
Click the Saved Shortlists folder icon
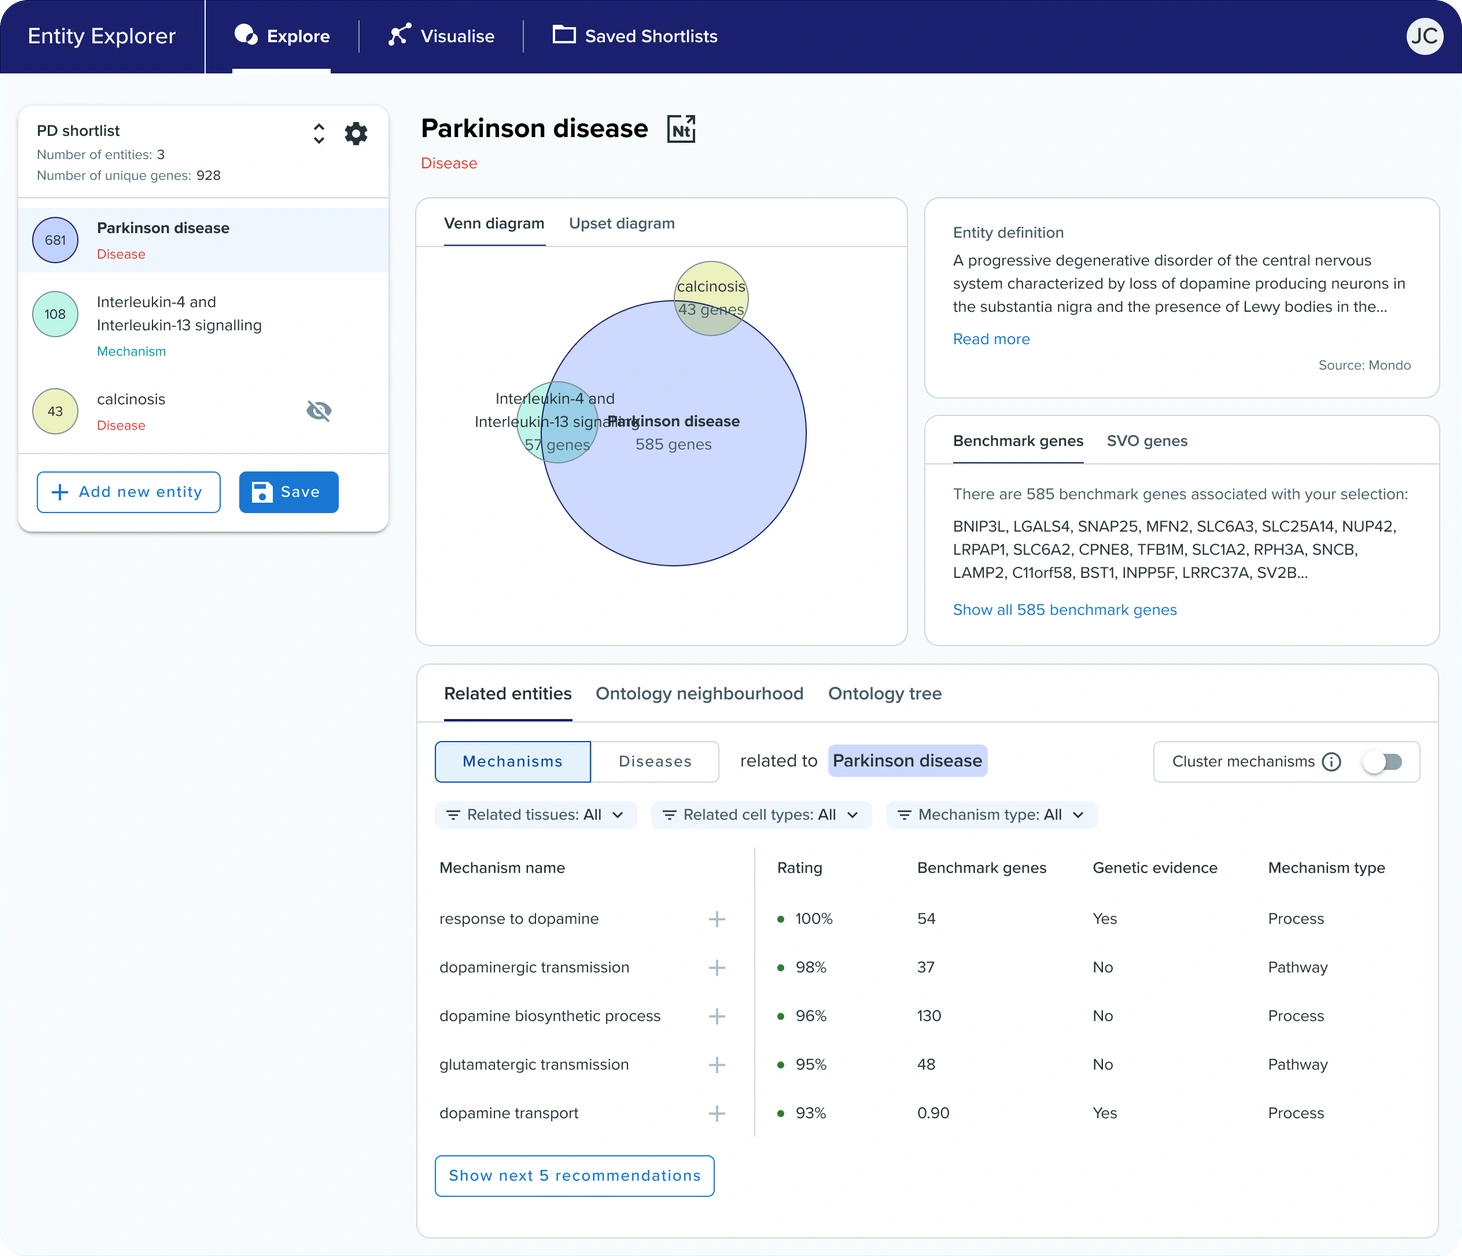pyautogui.click(x=564, y=35)
